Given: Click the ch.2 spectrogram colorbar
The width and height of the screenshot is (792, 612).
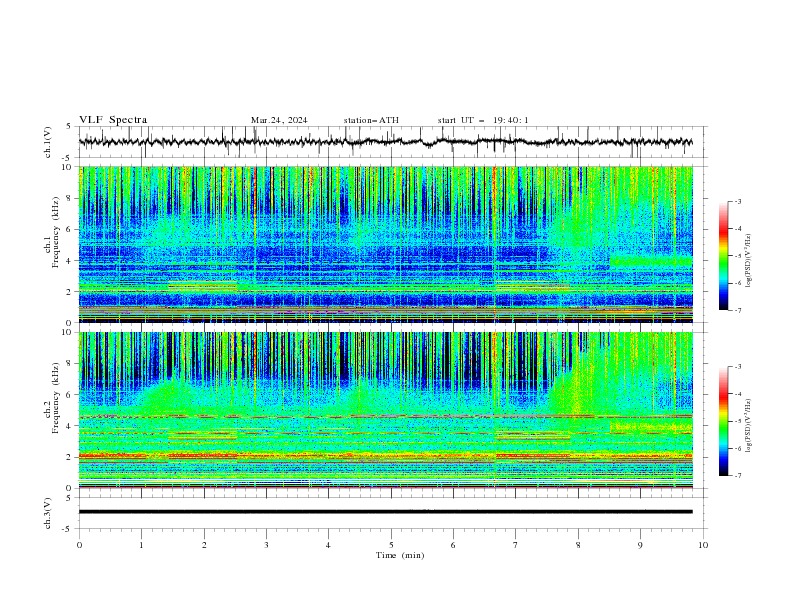Looking at the screenshot, I should click(723, 421).
